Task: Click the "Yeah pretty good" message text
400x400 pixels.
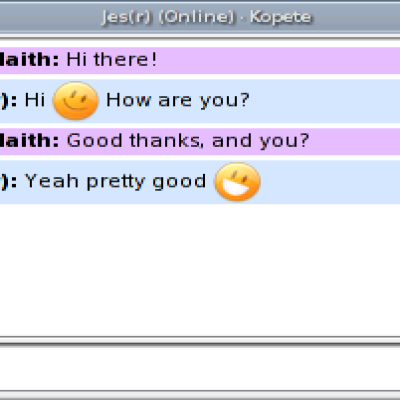Action: pyautogui.click(x=116, y=182)
